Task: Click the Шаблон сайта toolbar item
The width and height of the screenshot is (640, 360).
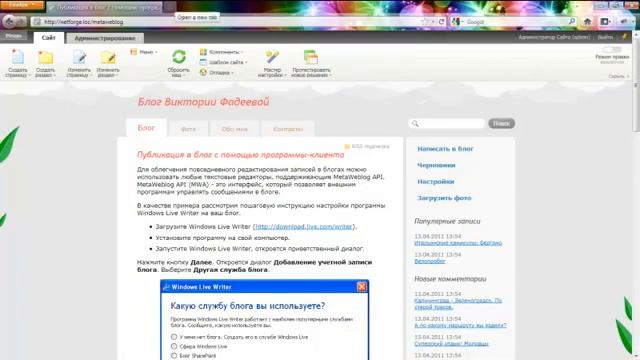Action: [x=223, y=62]
